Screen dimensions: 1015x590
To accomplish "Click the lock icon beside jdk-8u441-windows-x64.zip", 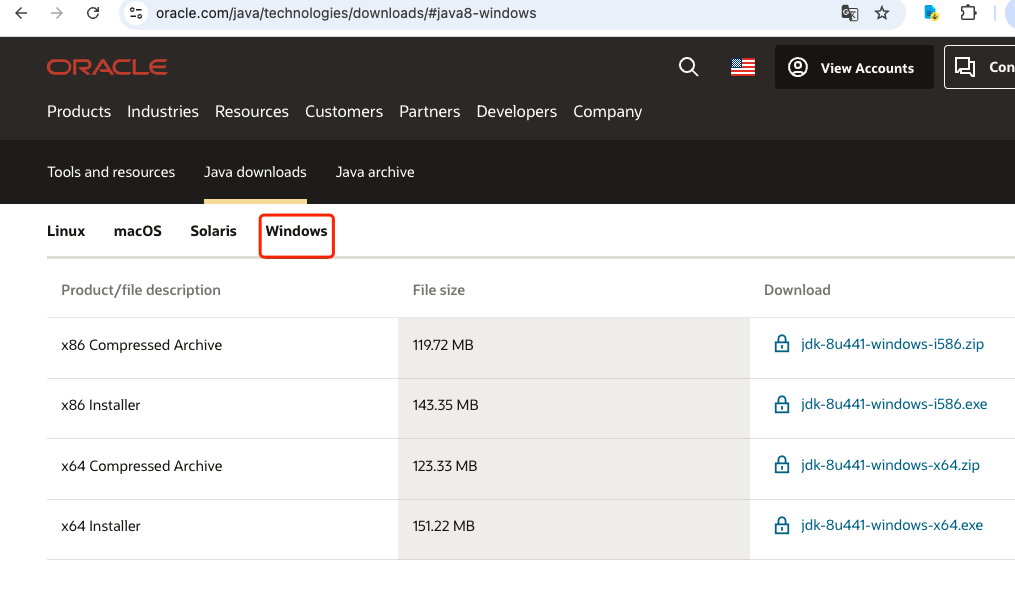I will (x=782, y=465).
